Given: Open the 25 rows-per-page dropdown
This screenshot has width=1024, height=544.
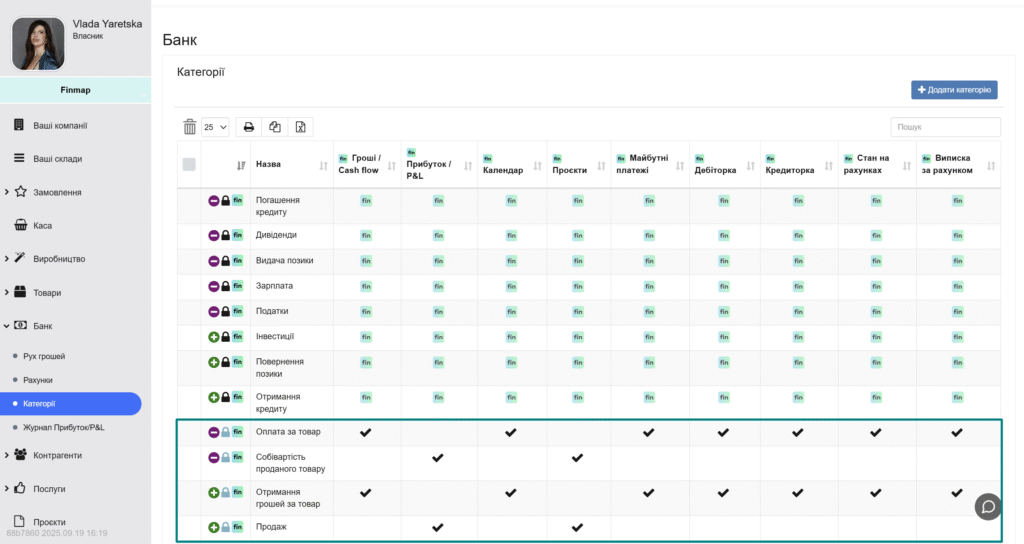Looking at the screenshot, I should click(215, 127).
